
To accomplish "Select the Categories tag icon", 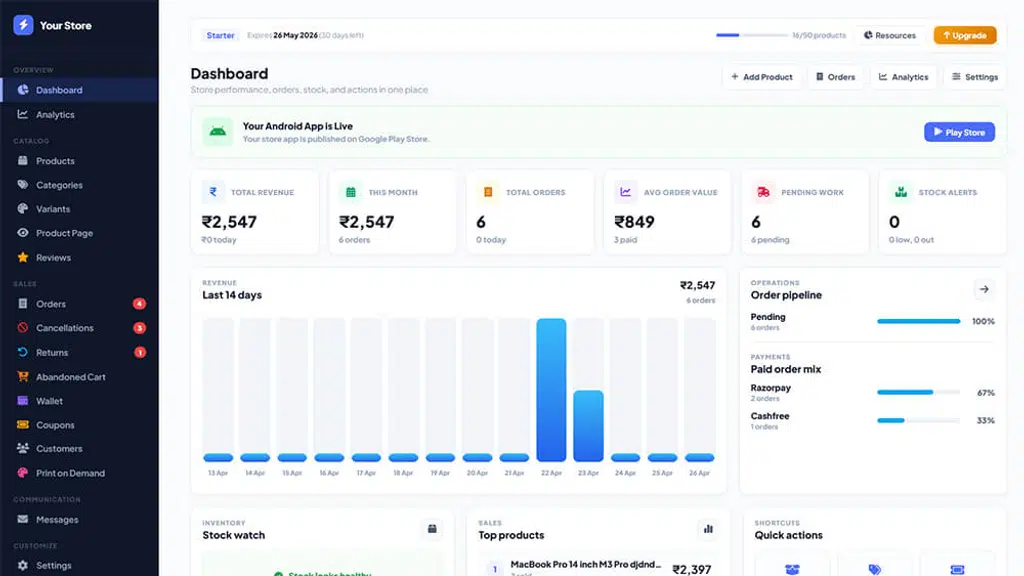I will tap(23, 185).
